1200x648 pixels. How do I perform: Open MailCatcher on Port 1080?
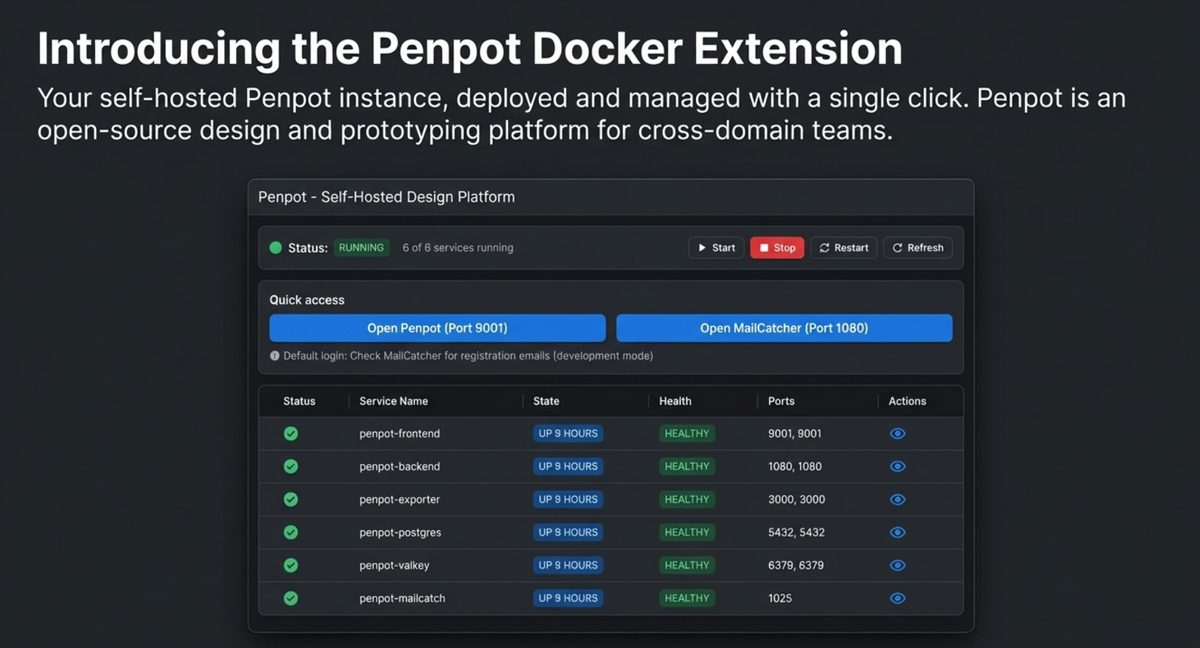coord(784,328)
